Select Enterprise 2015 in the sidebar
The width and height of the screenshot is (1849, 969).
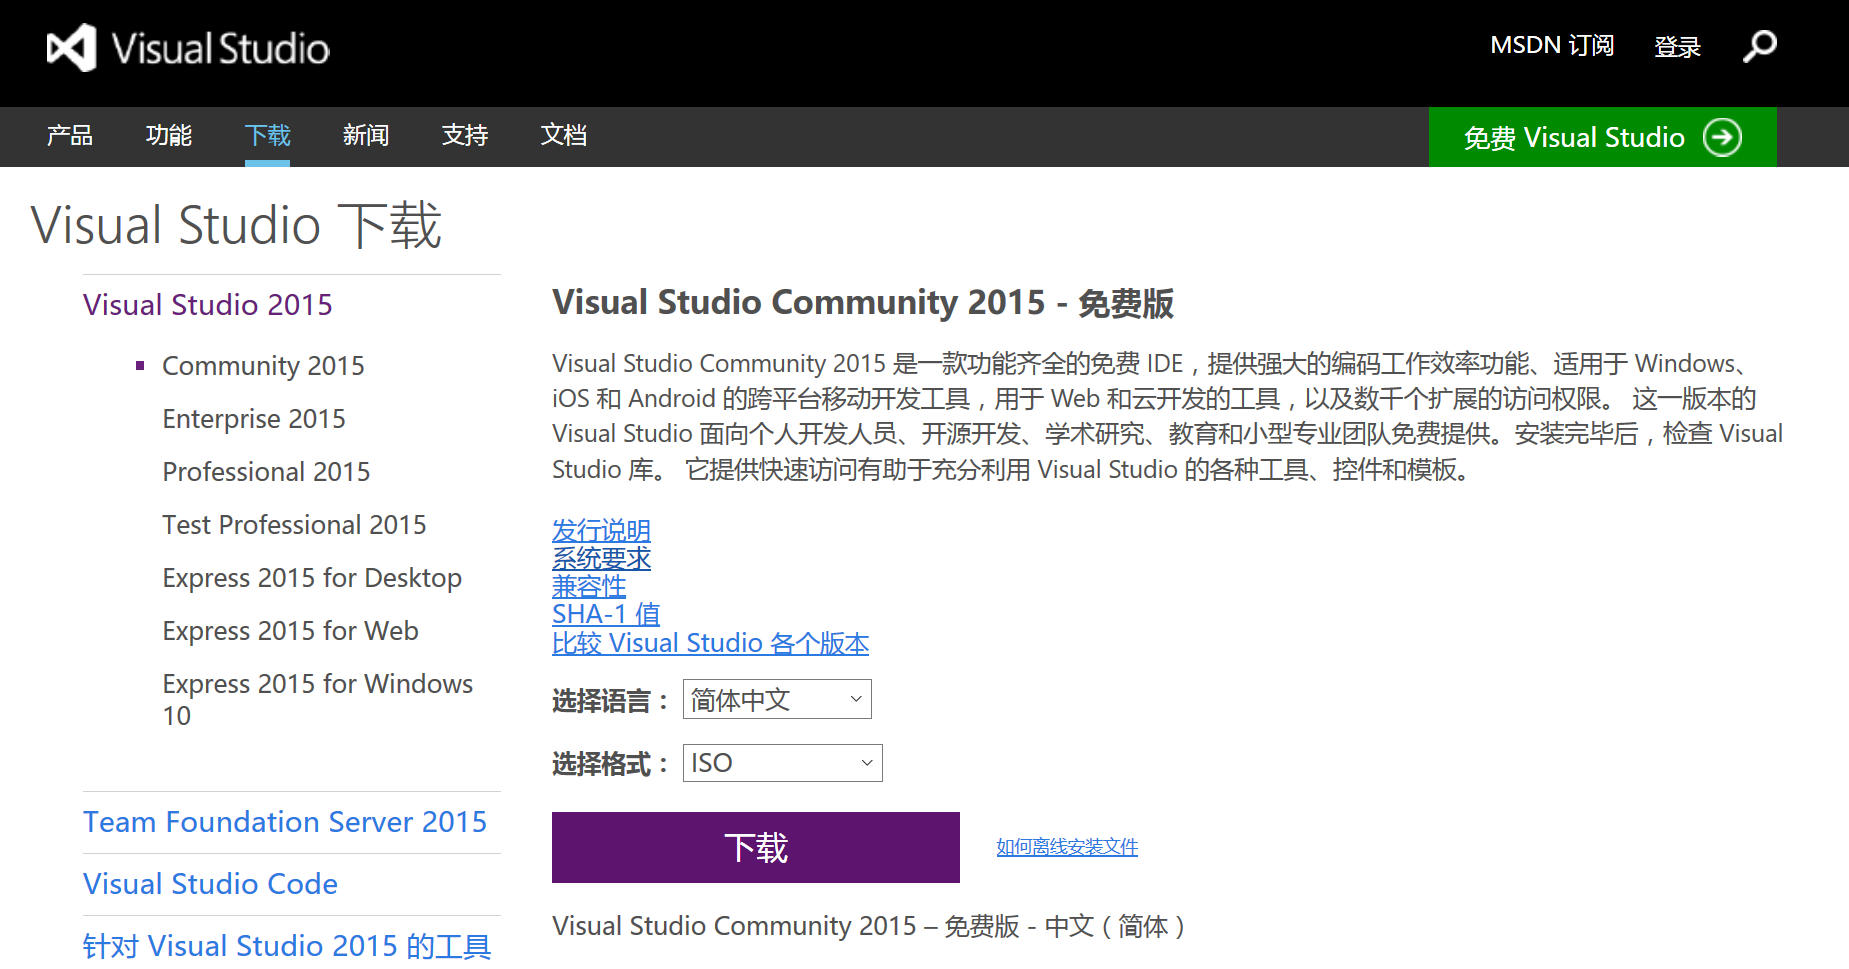point(254,419)
